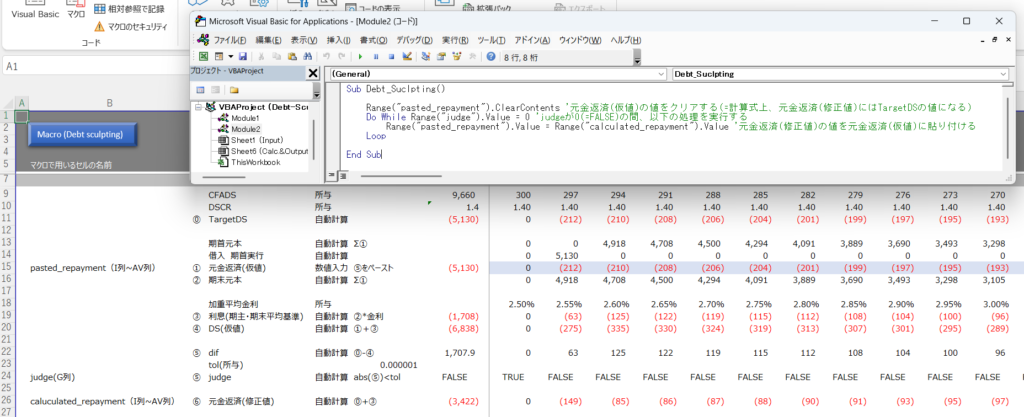Image resolution: width=1024 pixels, height=417 pixels.
Task: Open the ヘルプ(H) menu
Action: click(x=626, y=39)
